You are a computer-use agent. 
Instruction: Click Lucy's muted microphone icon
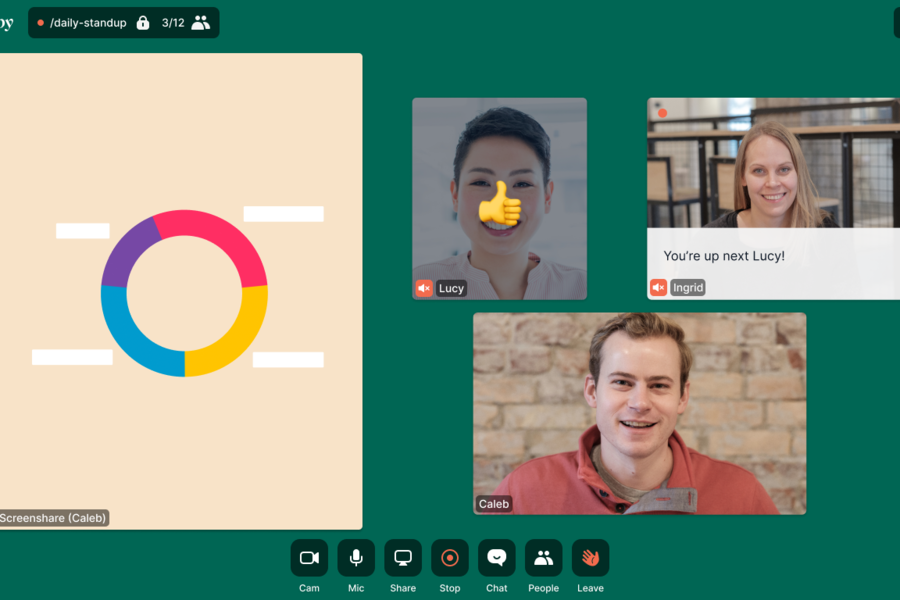(x=424, y=288)
